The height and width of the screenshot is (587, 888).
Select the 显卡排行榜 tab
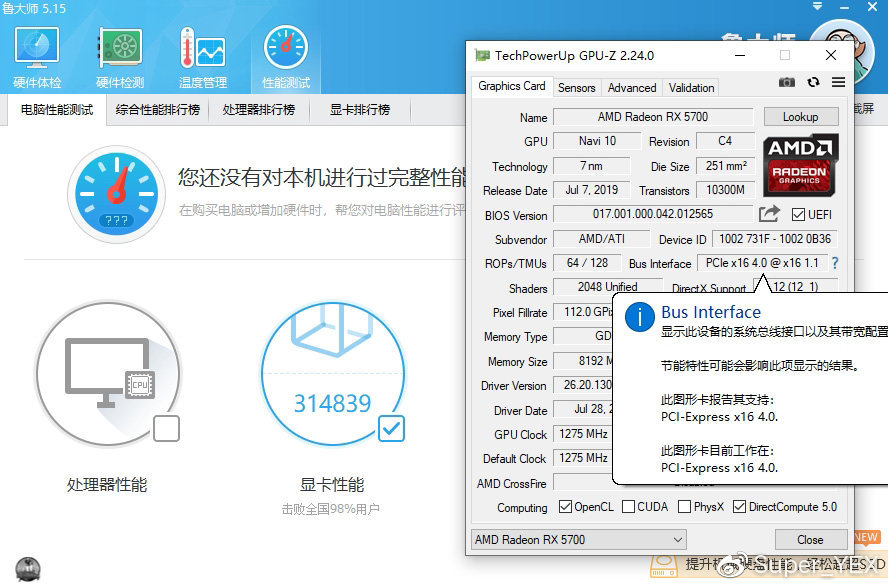point(360,110)
